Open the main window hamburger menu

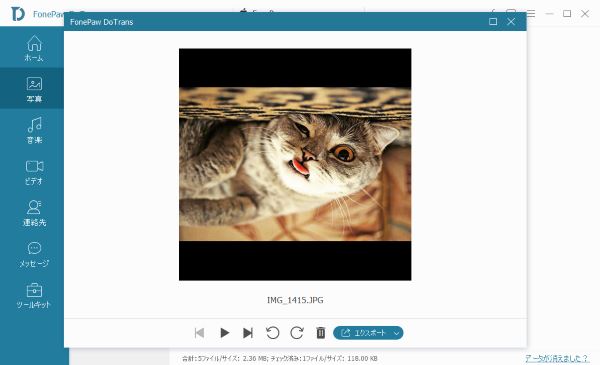coord(531,14)
